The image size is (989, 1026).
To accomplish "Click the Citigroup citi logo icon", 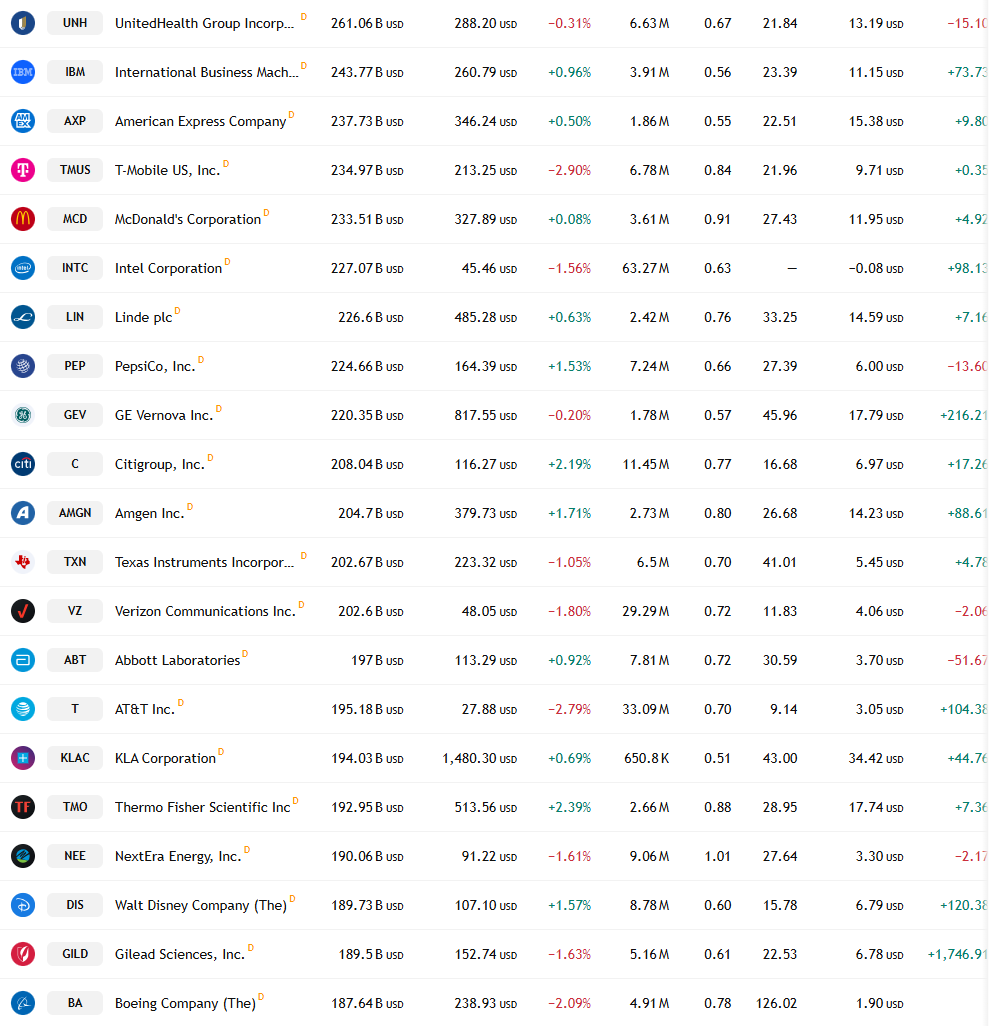I will (23, 464).
